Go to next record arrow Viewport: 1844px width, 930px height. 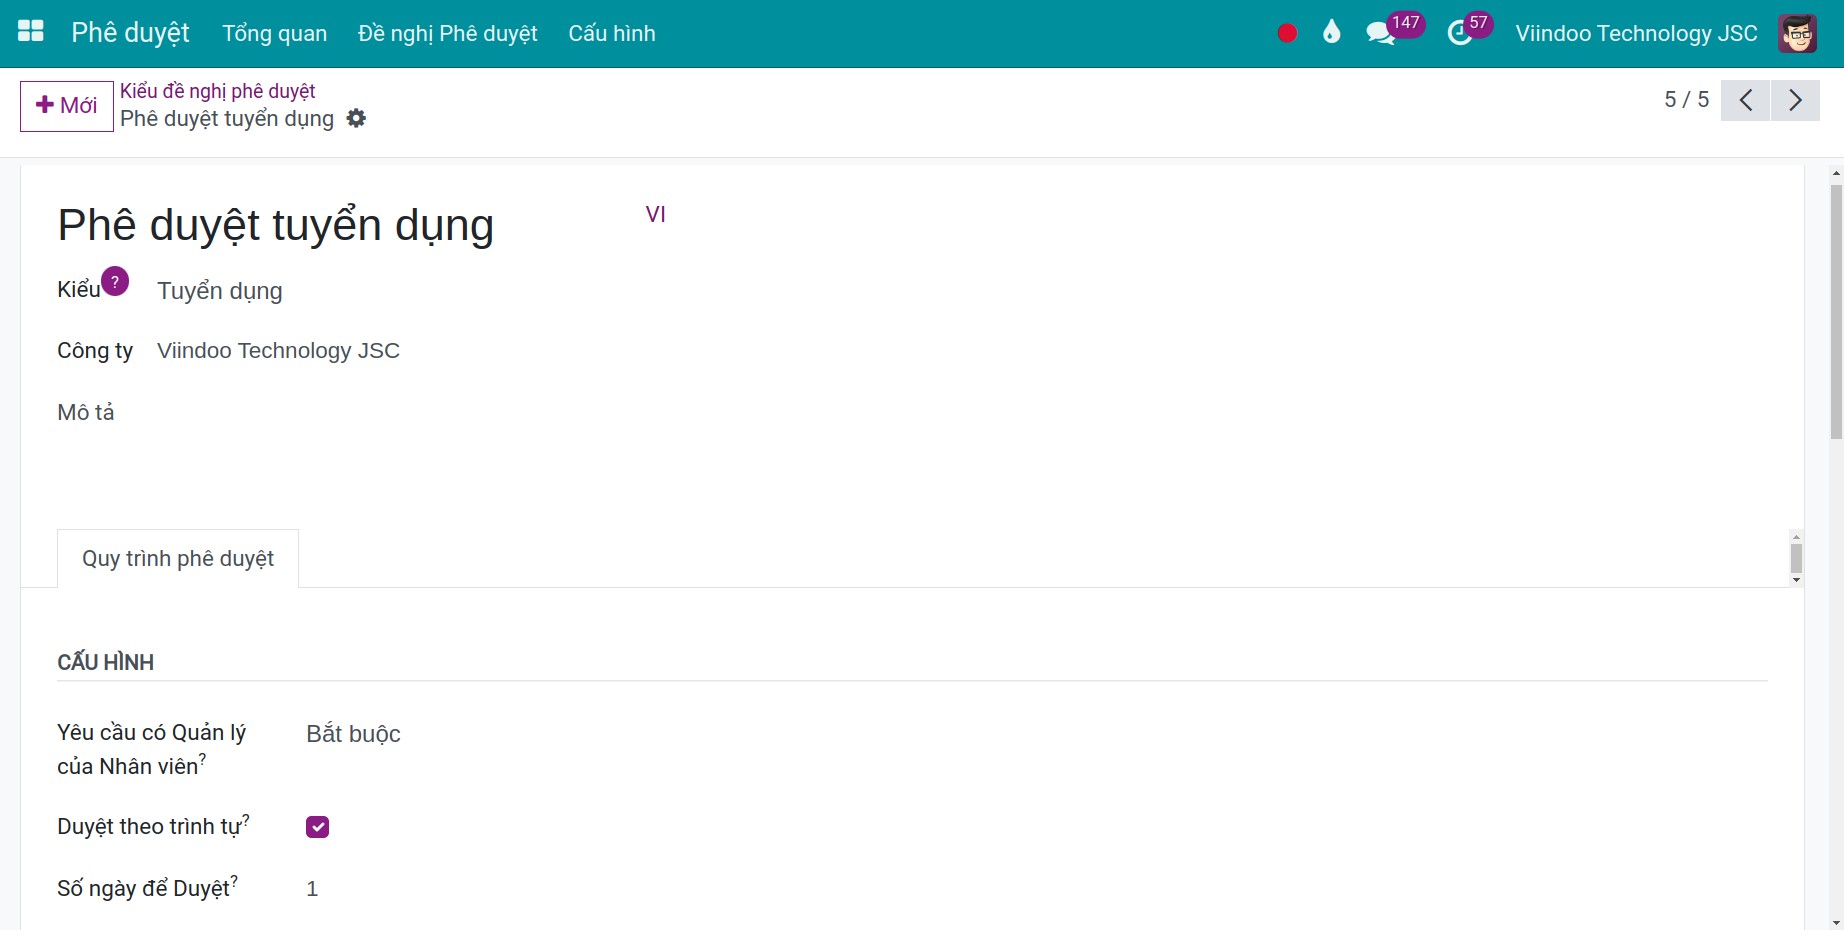(1795, 100)
